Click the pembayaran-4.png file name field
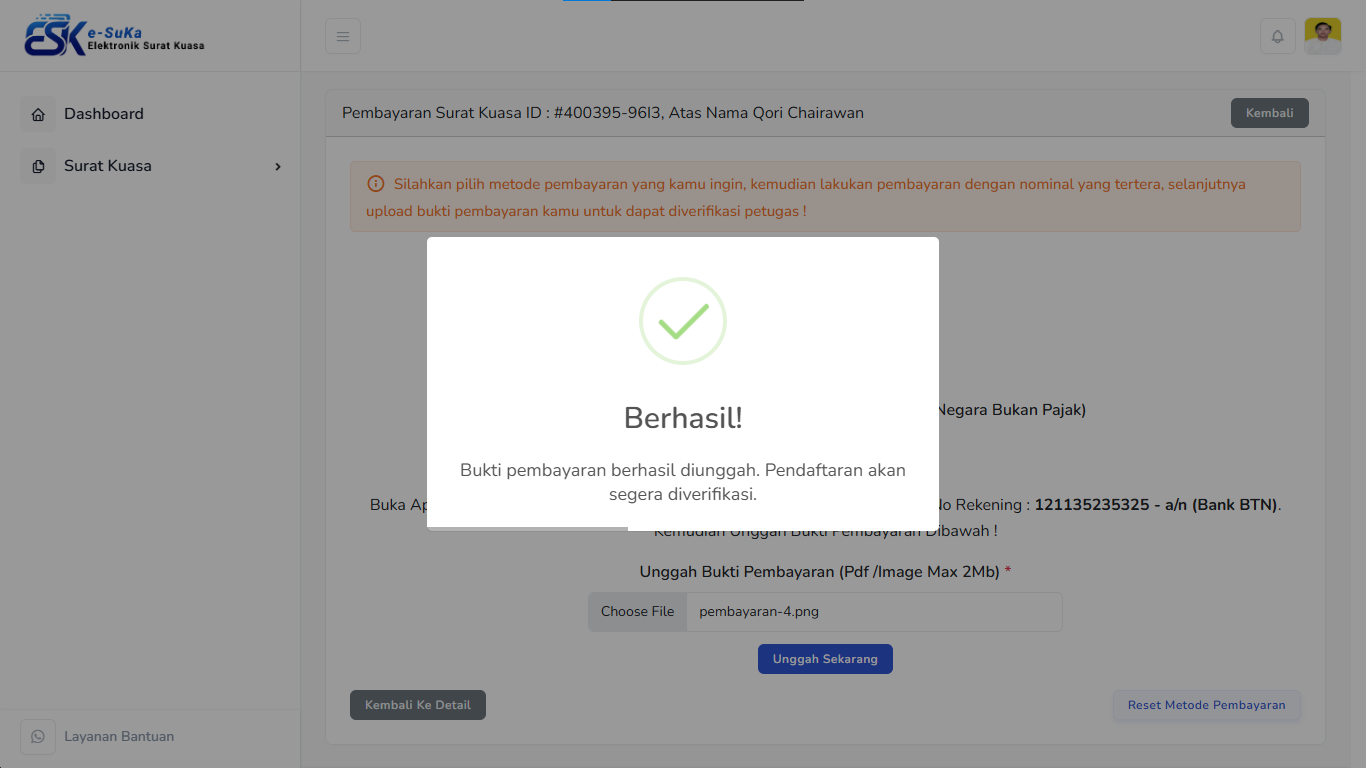Viewport: 1366px width, 768px height. [873, 612]
